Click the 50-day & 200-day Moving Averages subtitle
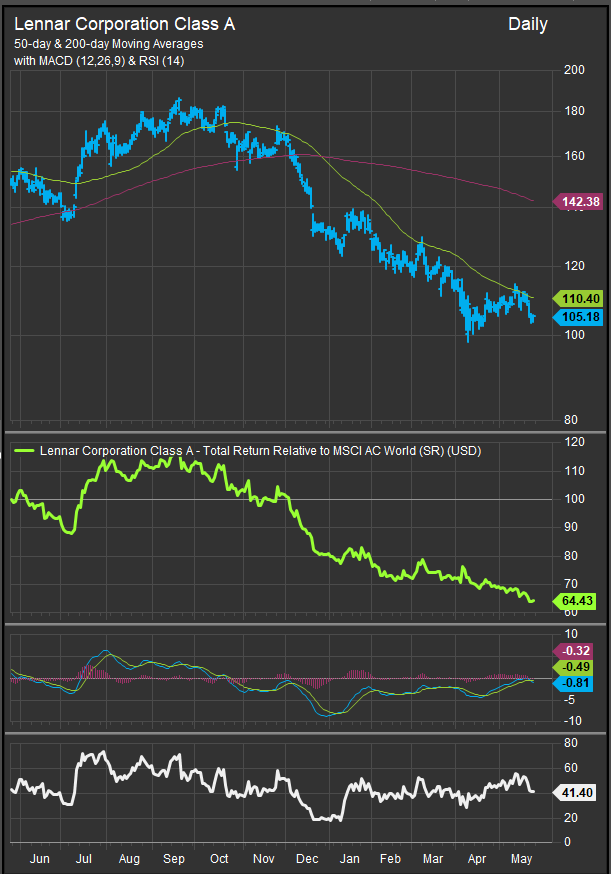Screen dimensions: 611x874 (x=108, y=45)
